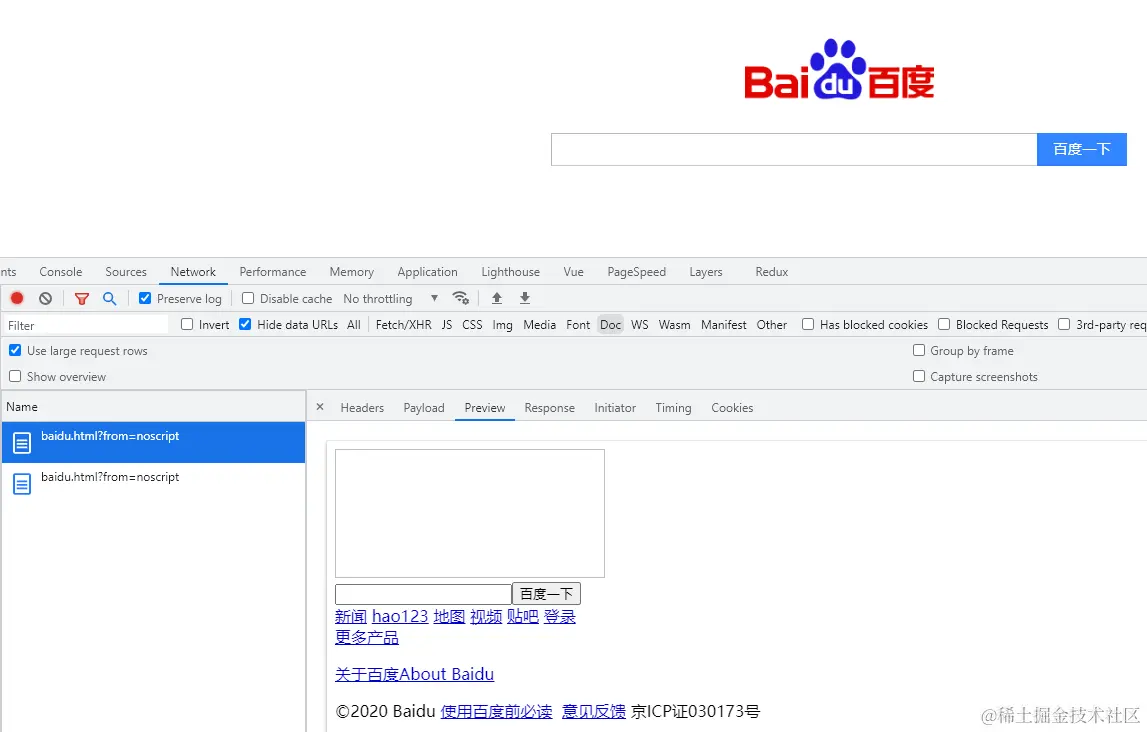Viewport: 1147px width, 732px height.
Task: Filter requests by Other
Action: pos(772,324)
